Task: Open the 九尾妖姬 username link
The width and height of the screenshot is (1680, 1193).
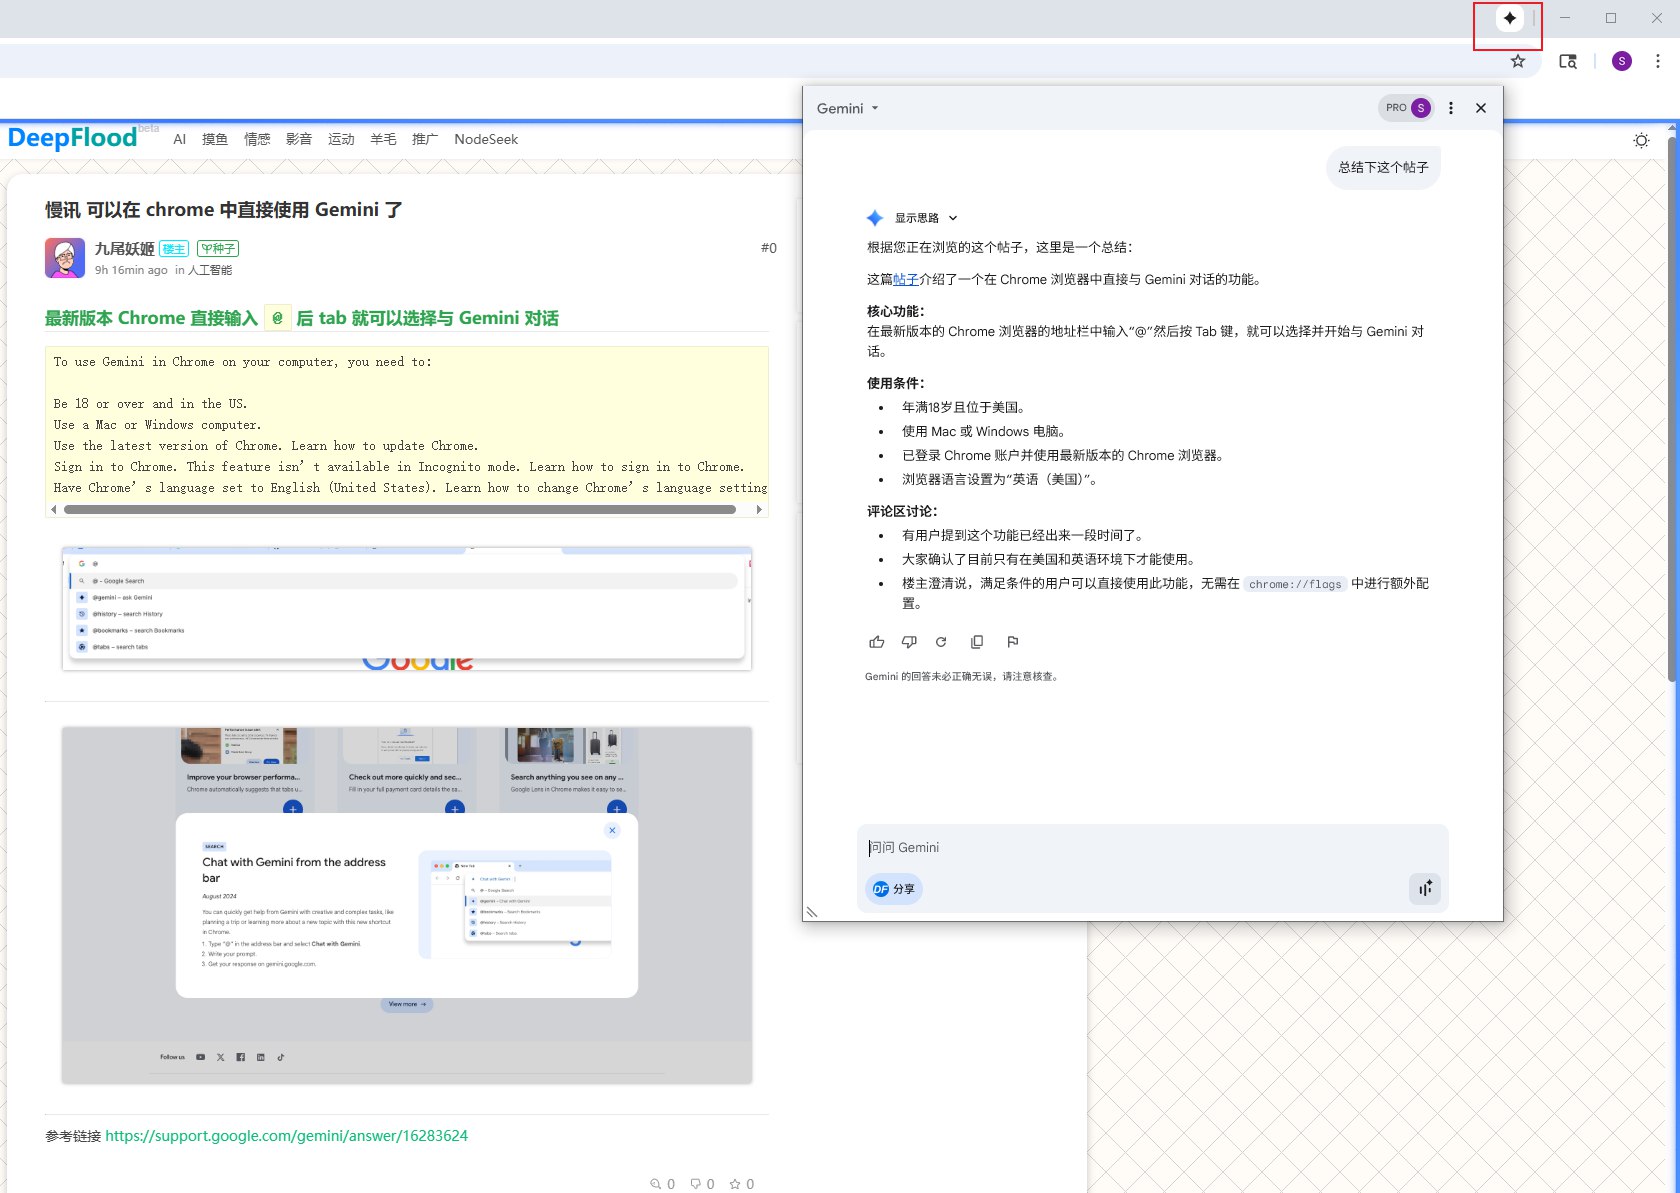Action: [x=124, y=248]
